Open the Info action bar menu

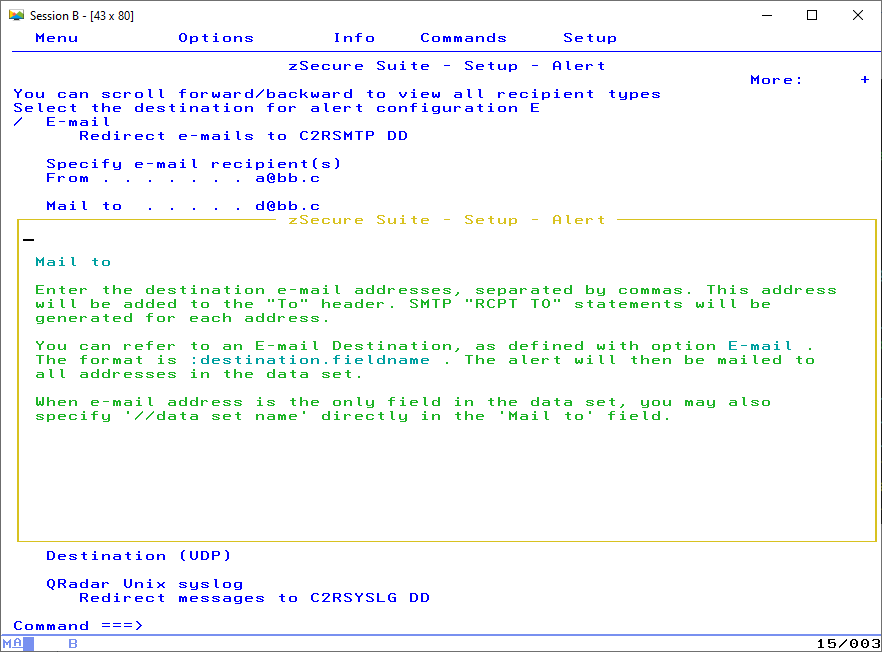pyautogui.click(x=354, y=38)
